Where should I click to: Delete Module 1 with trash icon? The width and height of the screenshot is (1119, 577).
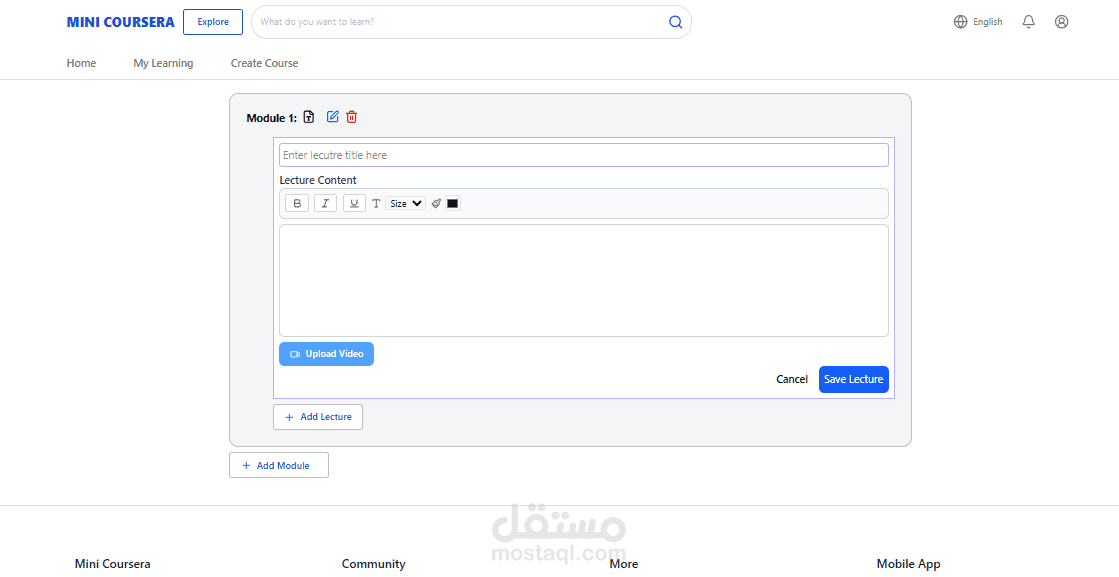[351, 117]
